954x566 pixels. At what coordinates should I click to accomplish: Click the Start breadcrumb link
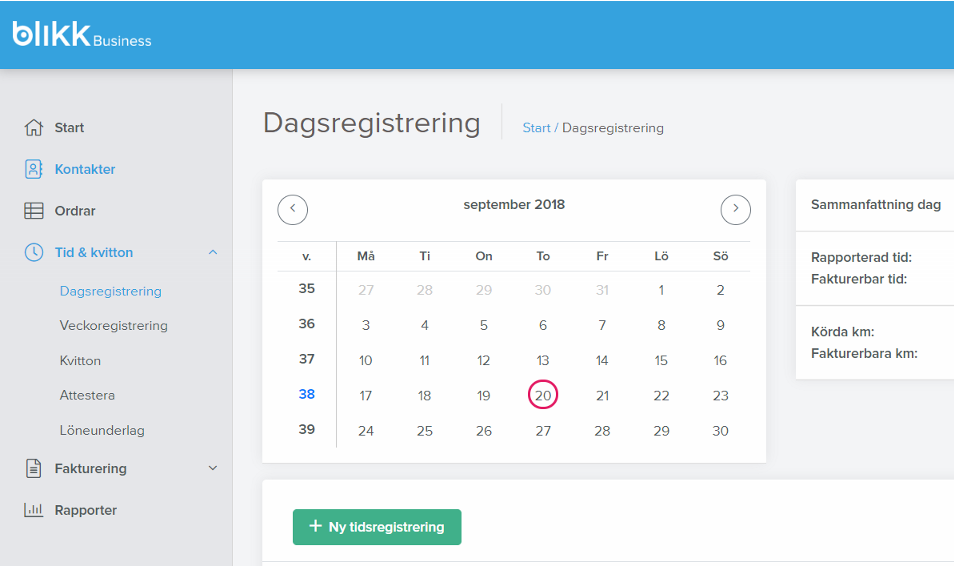536,128
